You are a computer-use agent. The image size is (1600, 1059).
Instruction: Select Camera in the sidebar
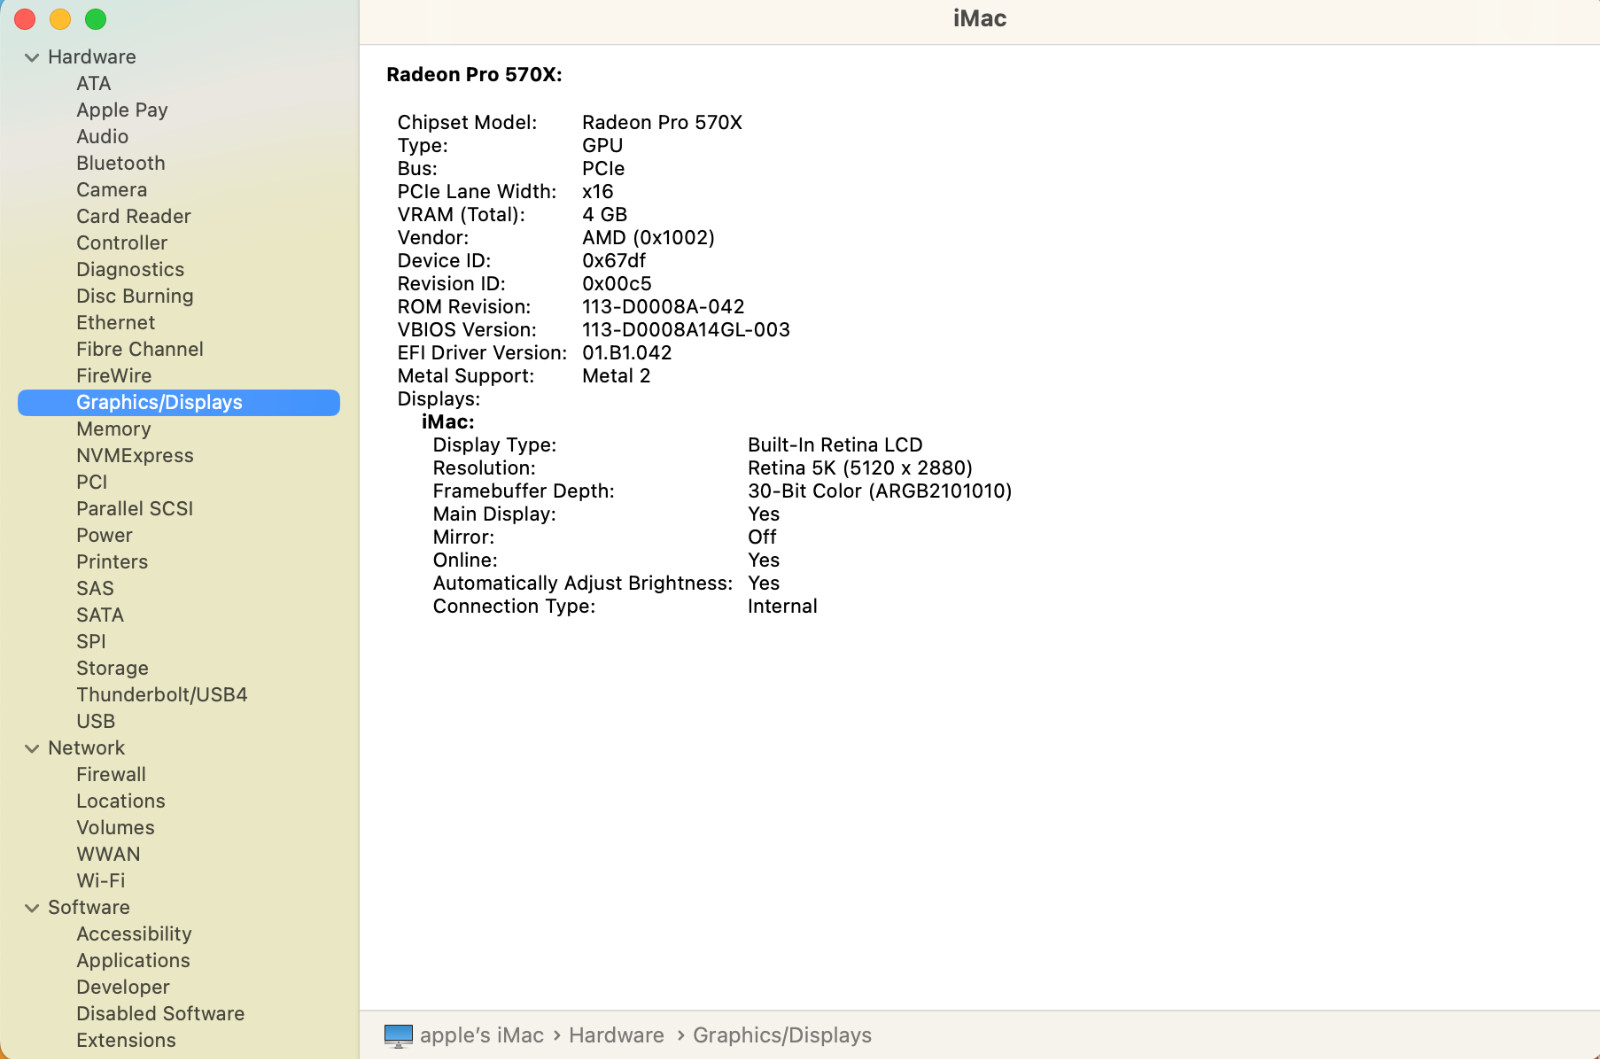[x=112, y=190]
